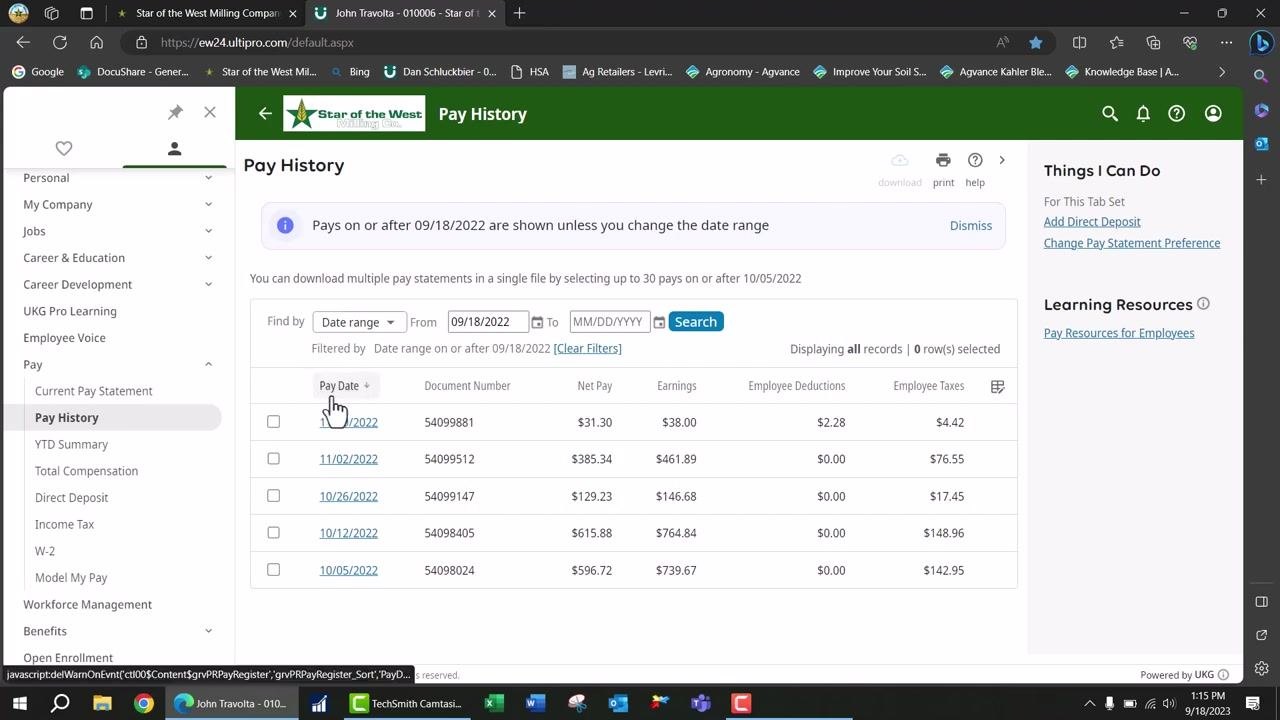Close the navigation menu panel
Screen dimensions: 1280x720
tap(210, 112)
